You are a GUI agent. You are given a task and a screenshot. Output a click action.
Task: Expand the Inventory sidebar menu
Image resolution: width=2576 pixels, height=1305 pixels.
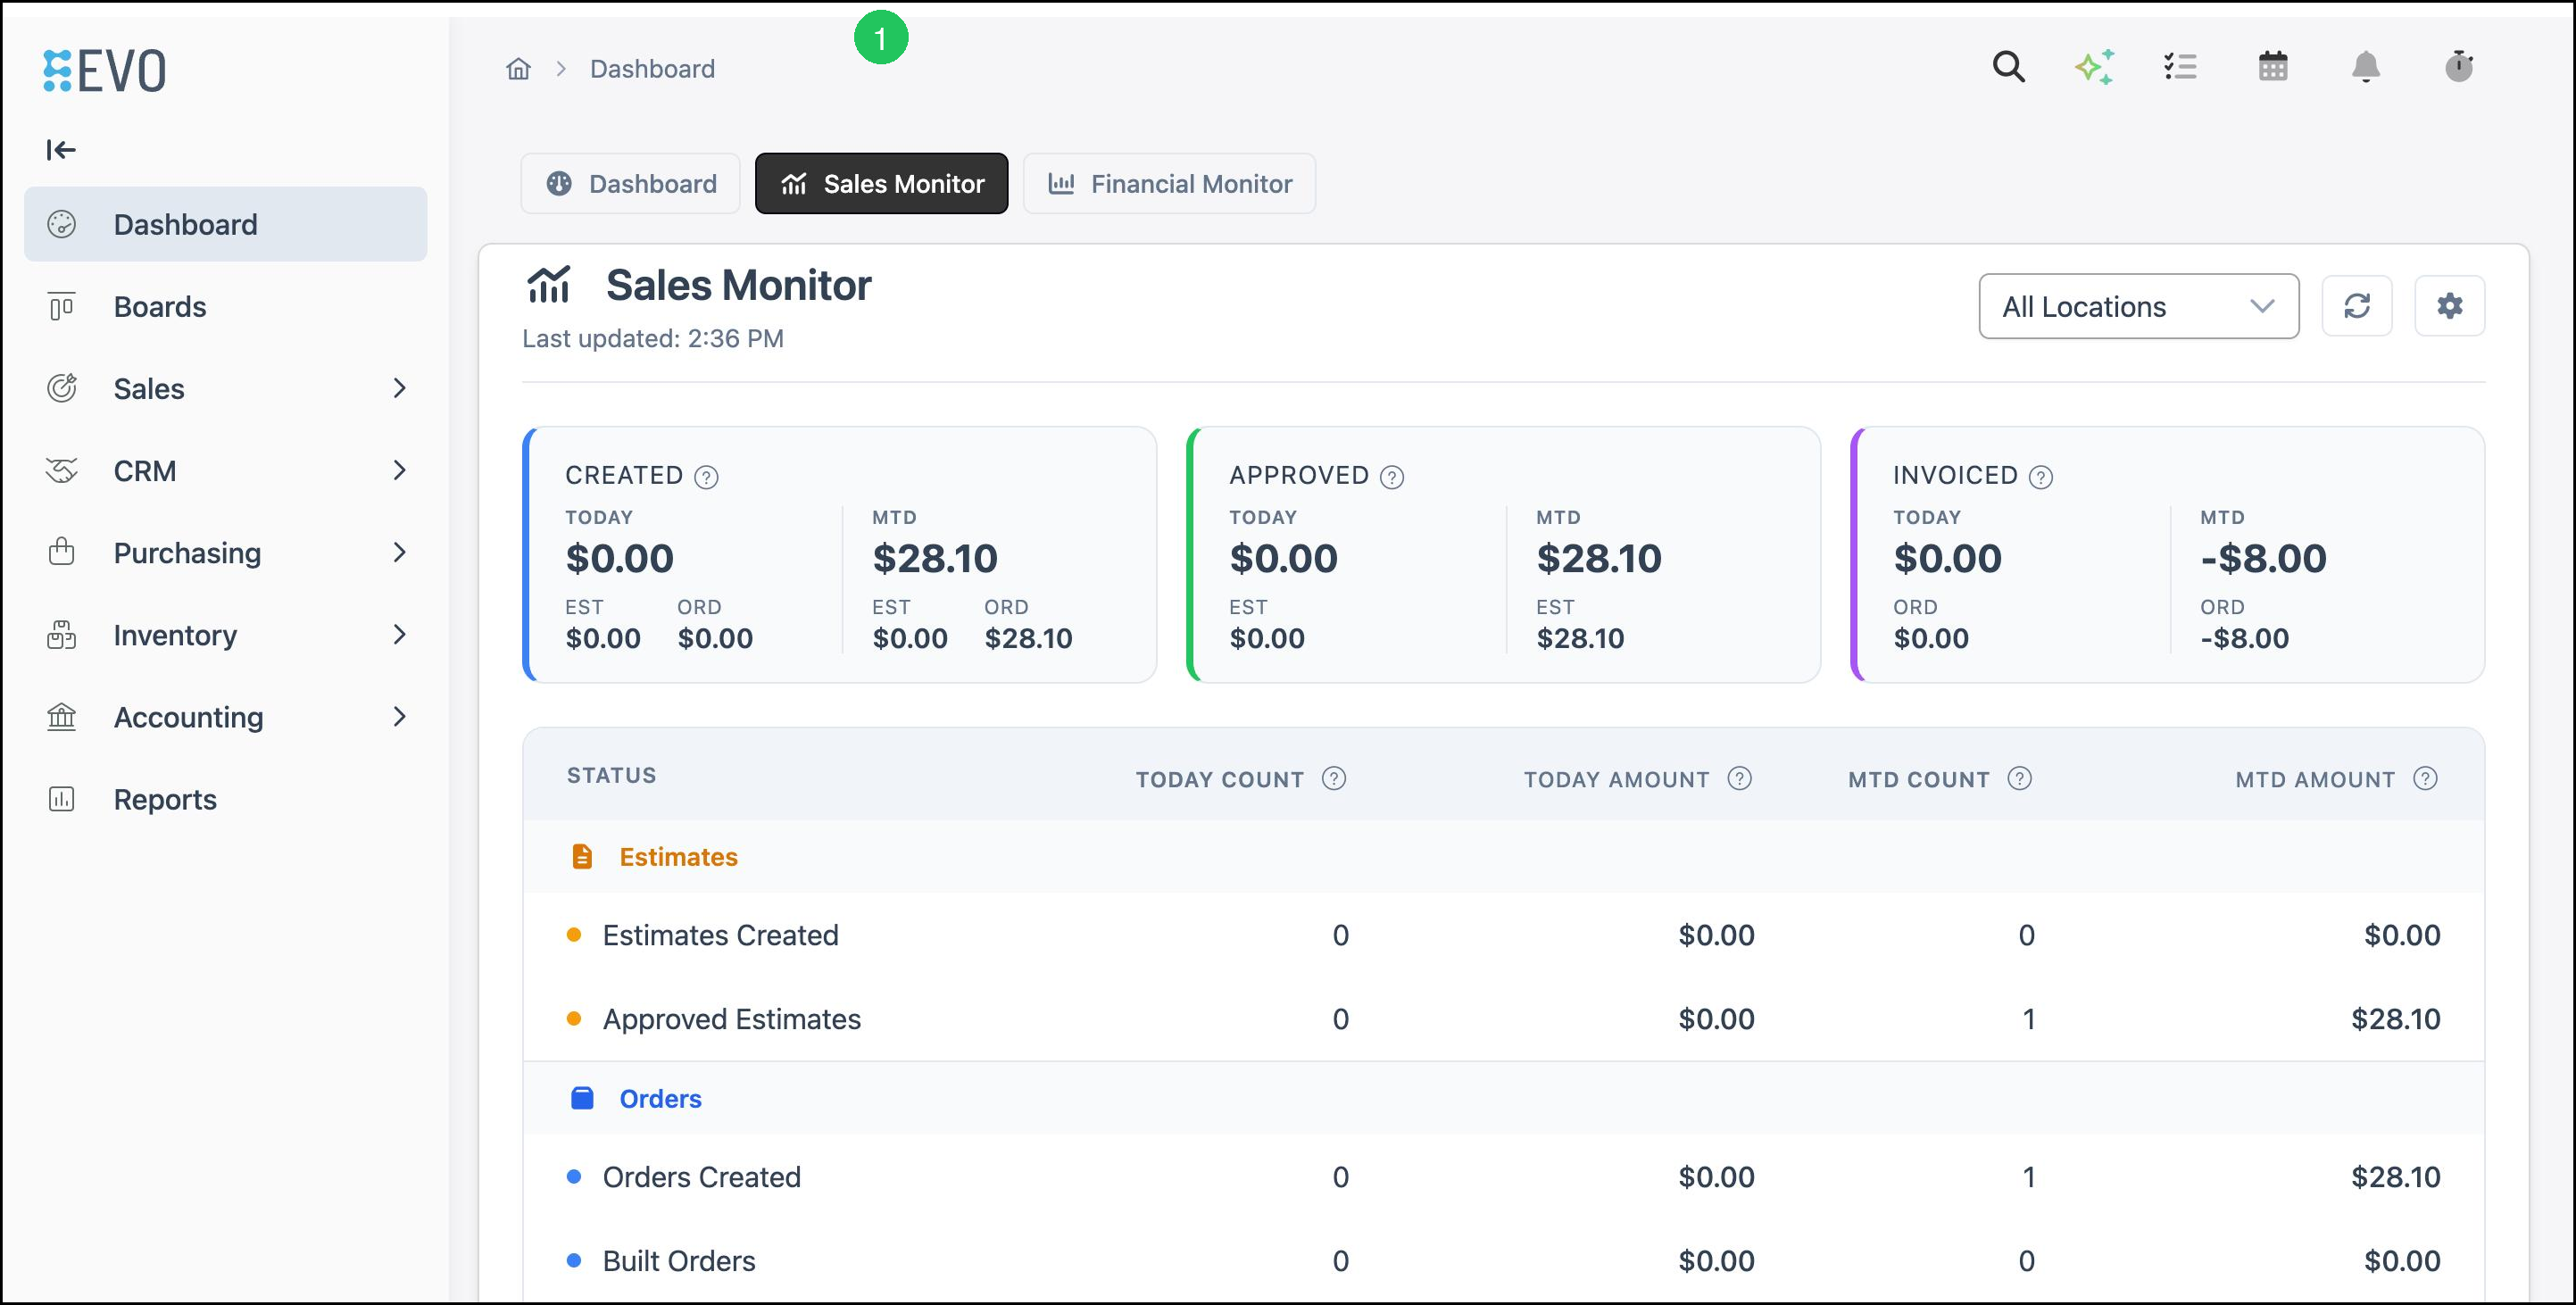[226, 635]
